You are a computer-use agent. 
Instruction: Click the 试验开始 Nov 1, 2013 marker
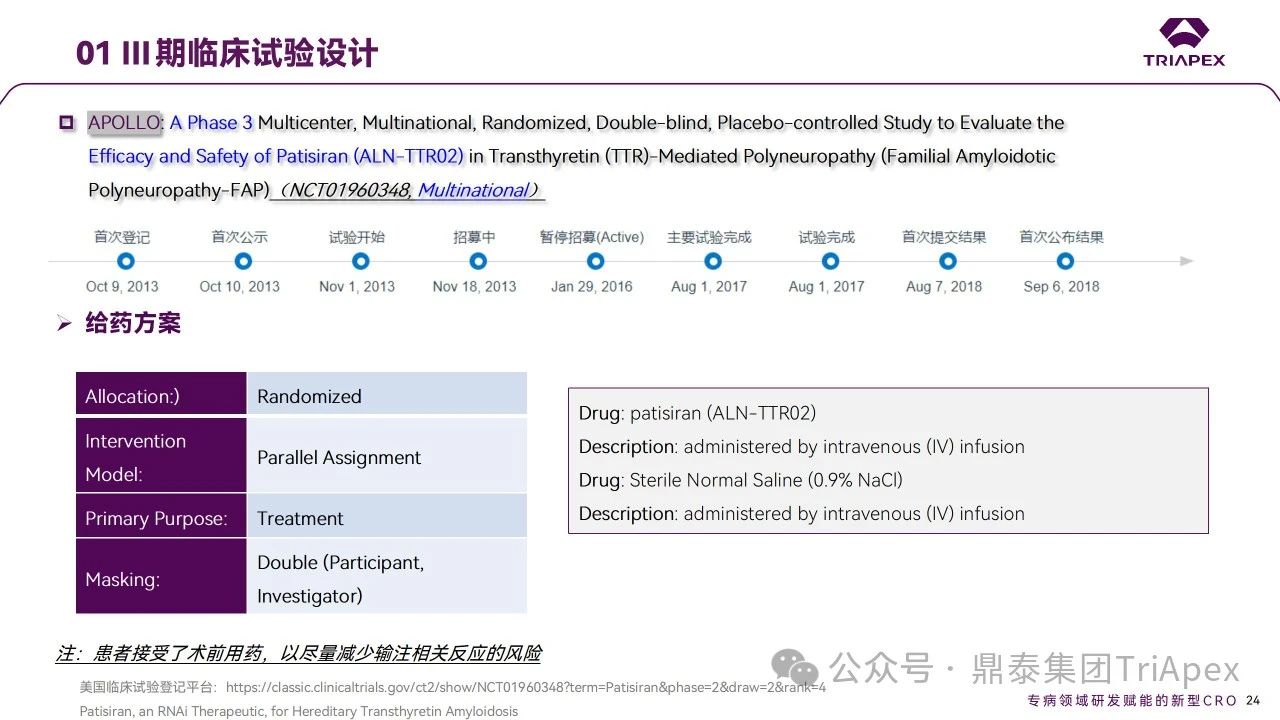pyautogui.click(x=361, y=261)
